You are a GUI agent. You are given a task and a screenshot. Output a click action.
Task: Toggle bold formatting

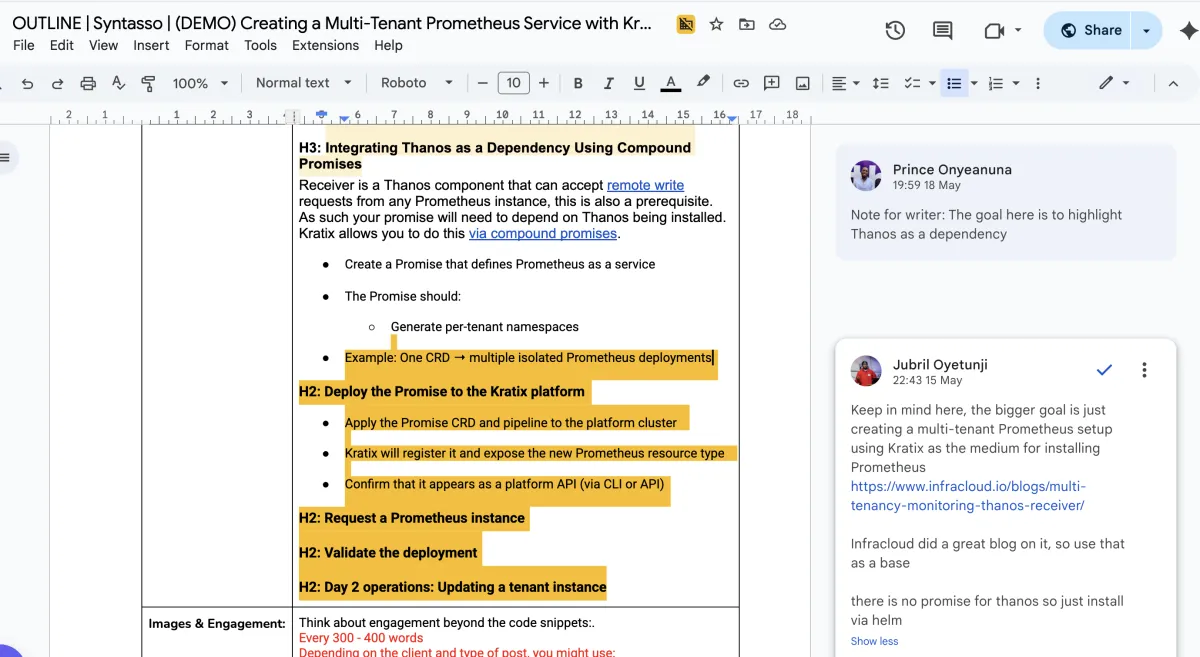(x=578, y=83)
